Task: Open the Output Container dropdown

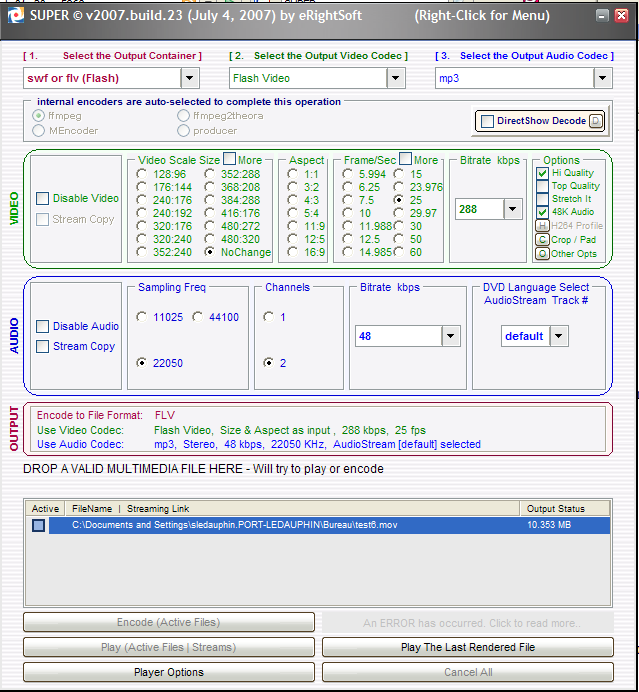Action: pos(190,77)
